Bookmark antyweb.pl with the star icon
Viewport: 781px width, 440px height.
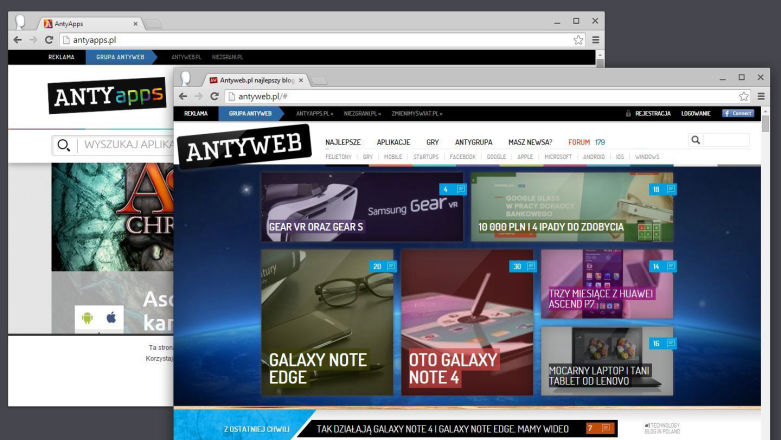[744, 96]
